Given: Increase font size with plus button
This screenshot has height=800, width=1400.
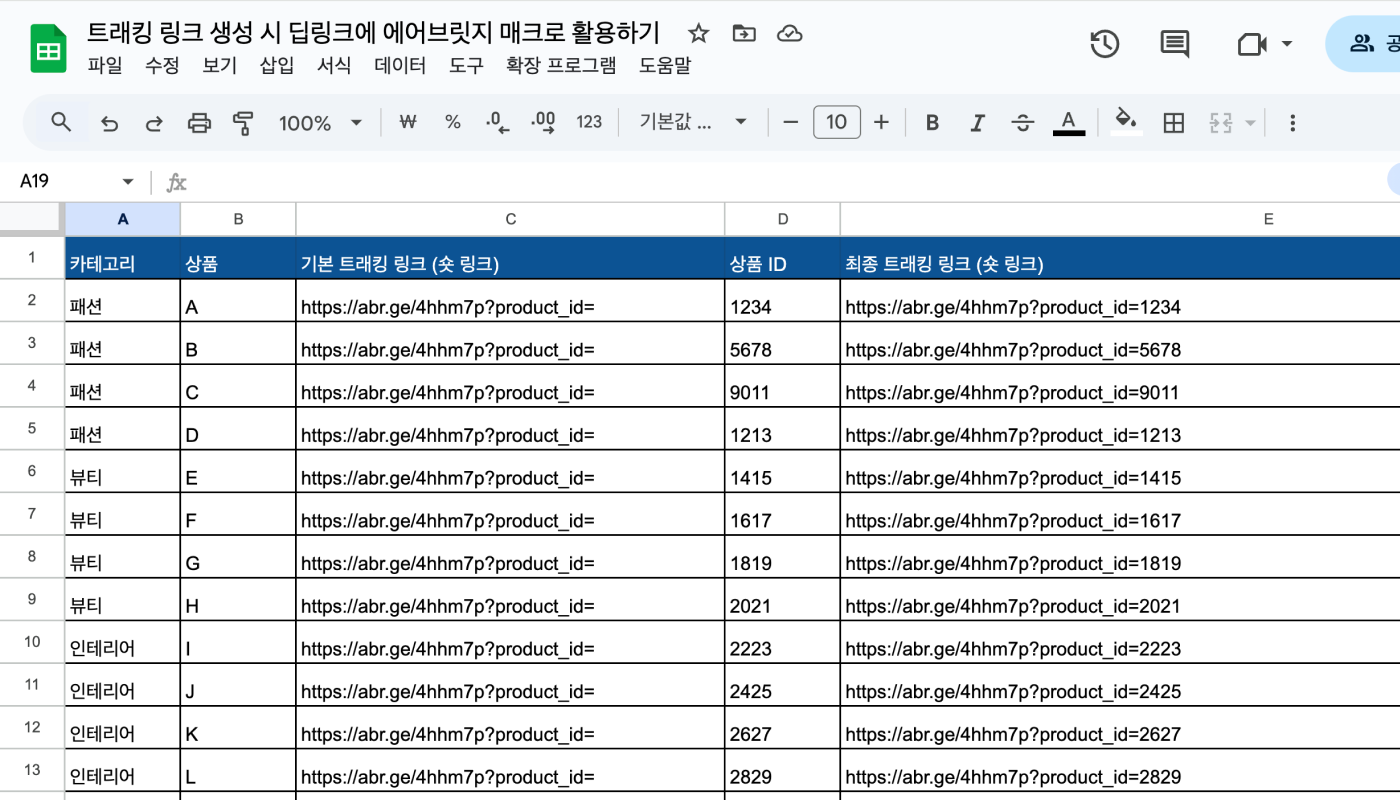Looking at the screenshot, I should coord(881,123).
